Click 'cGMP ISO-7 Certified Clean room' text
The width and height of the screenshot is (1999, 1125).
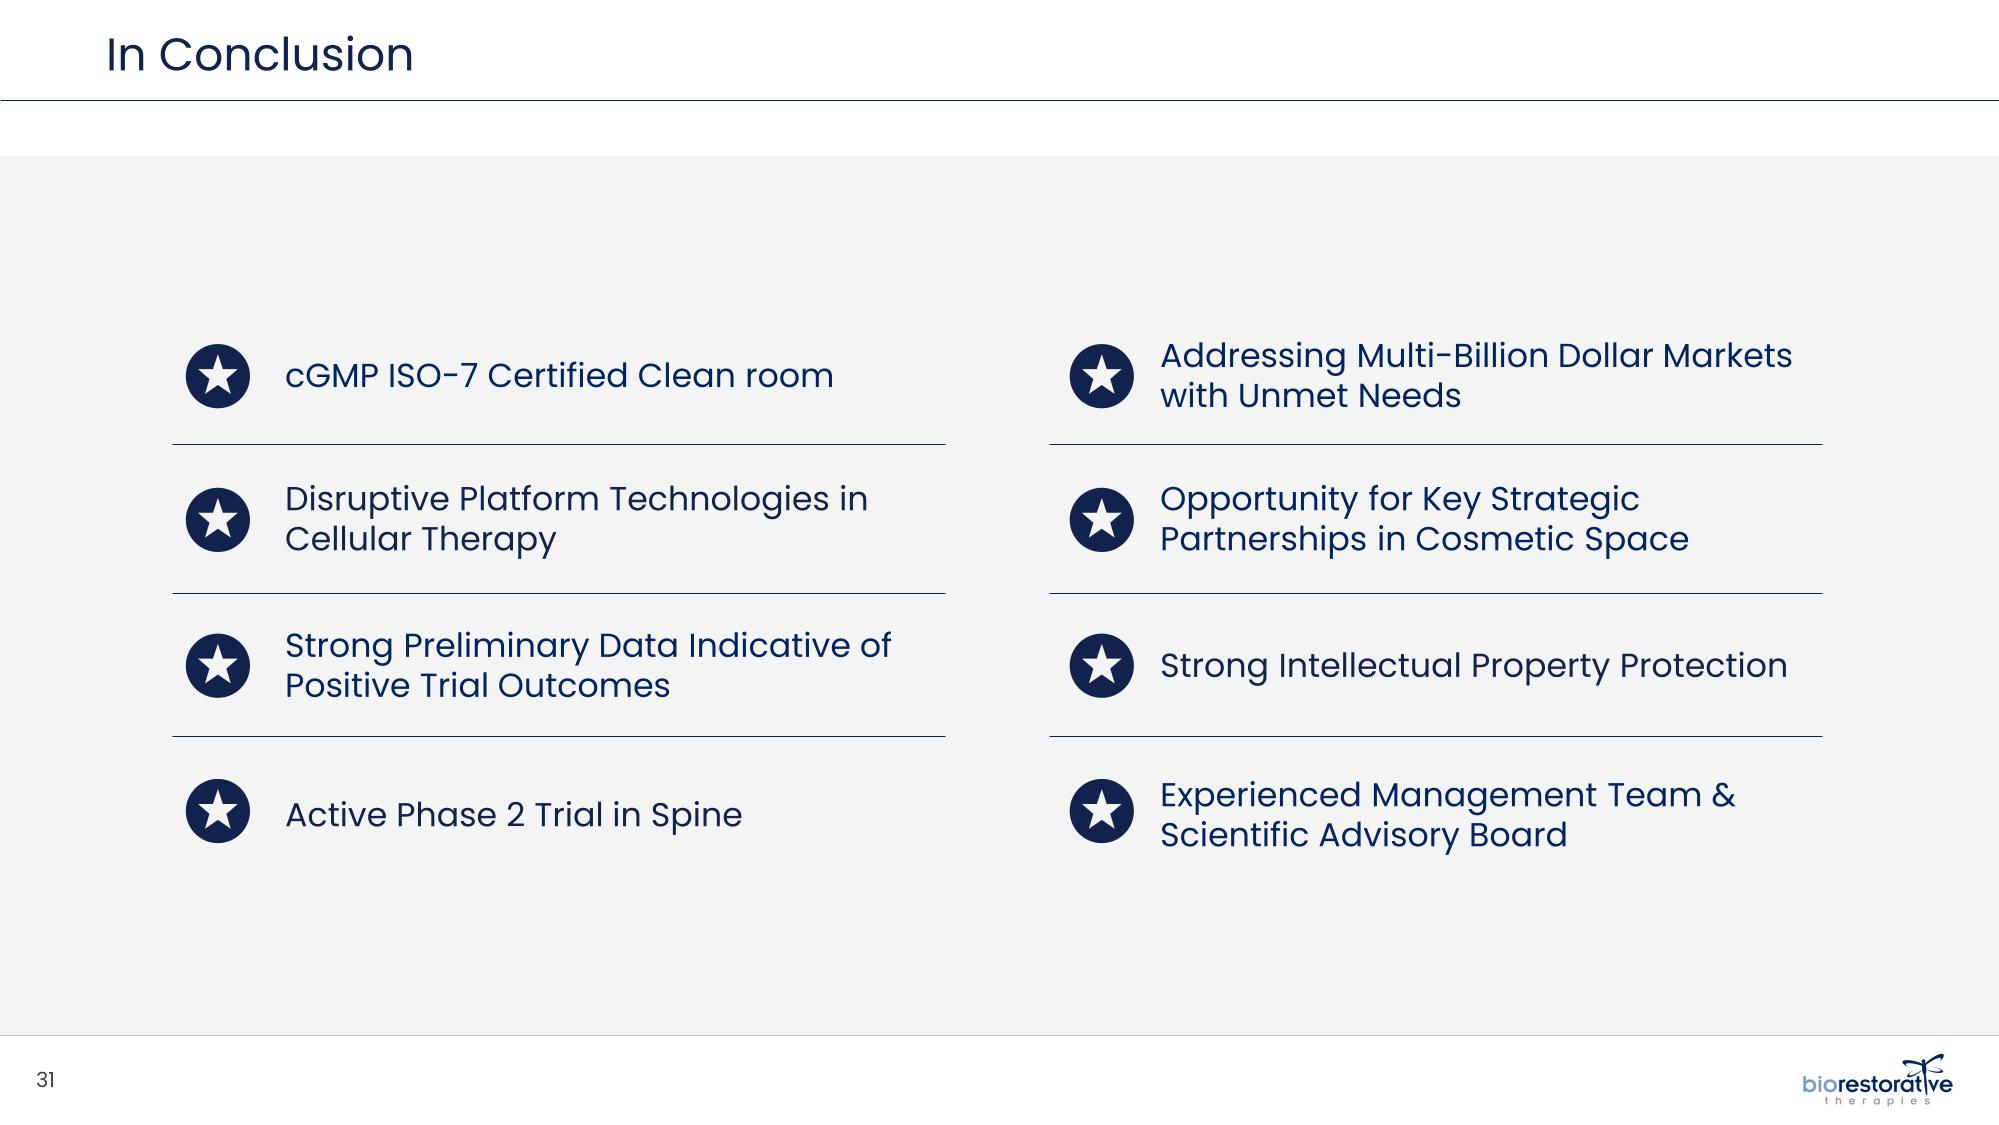tap(559, 376)
